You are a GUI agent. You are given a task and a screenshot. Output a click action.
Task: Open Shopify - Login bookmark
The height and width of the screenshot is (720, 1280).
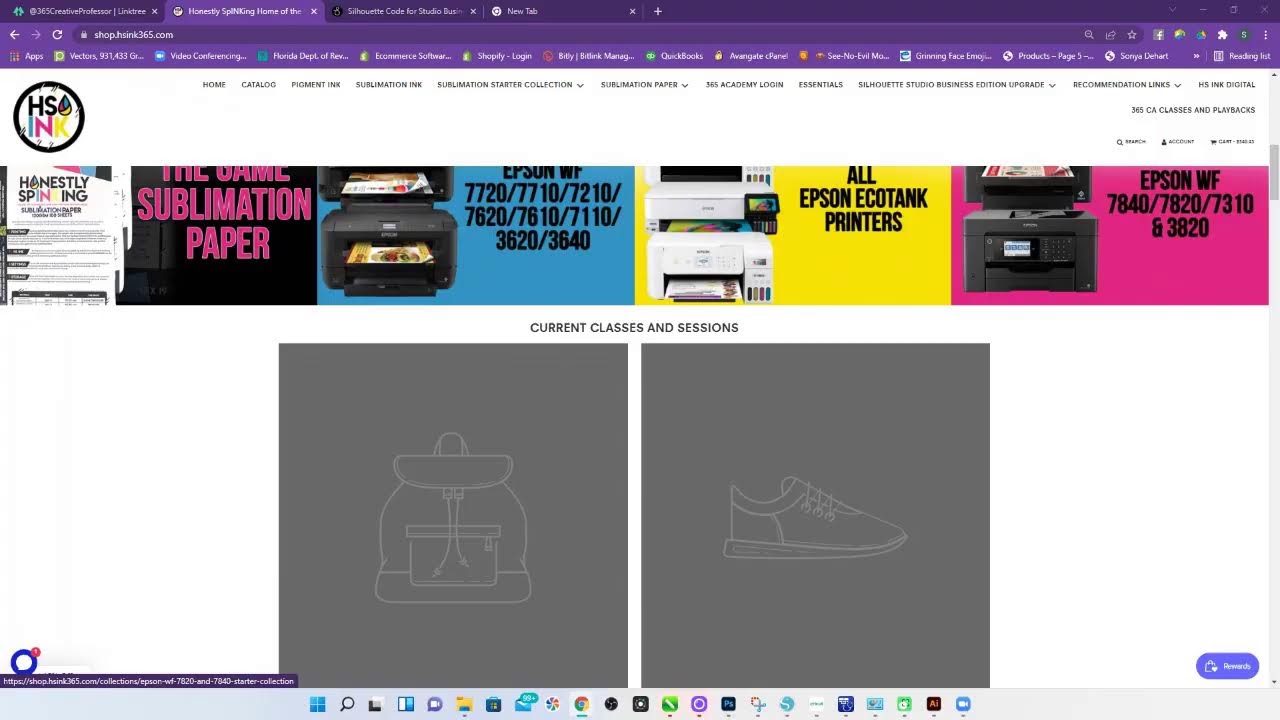click(x=496, y=56)
